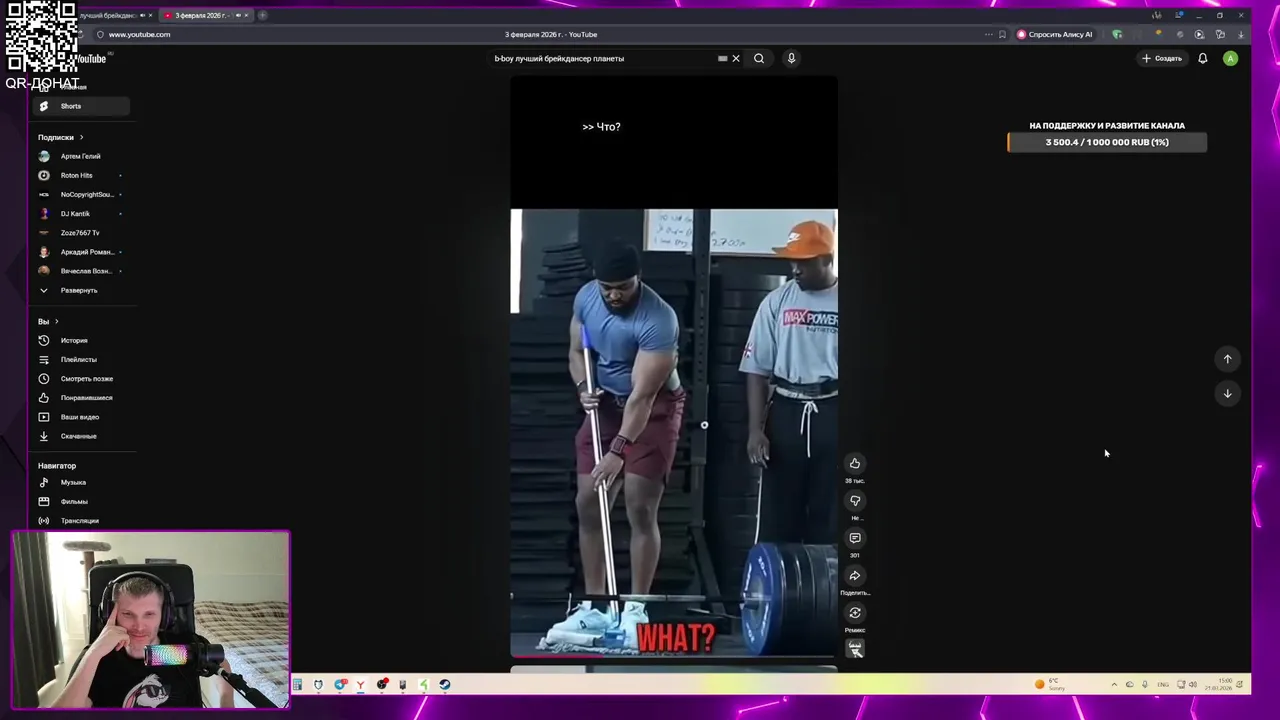This screenshot has height=720, width=1280.
Task: Open Roton Hits subscription channel
Action: coord(80,175)
